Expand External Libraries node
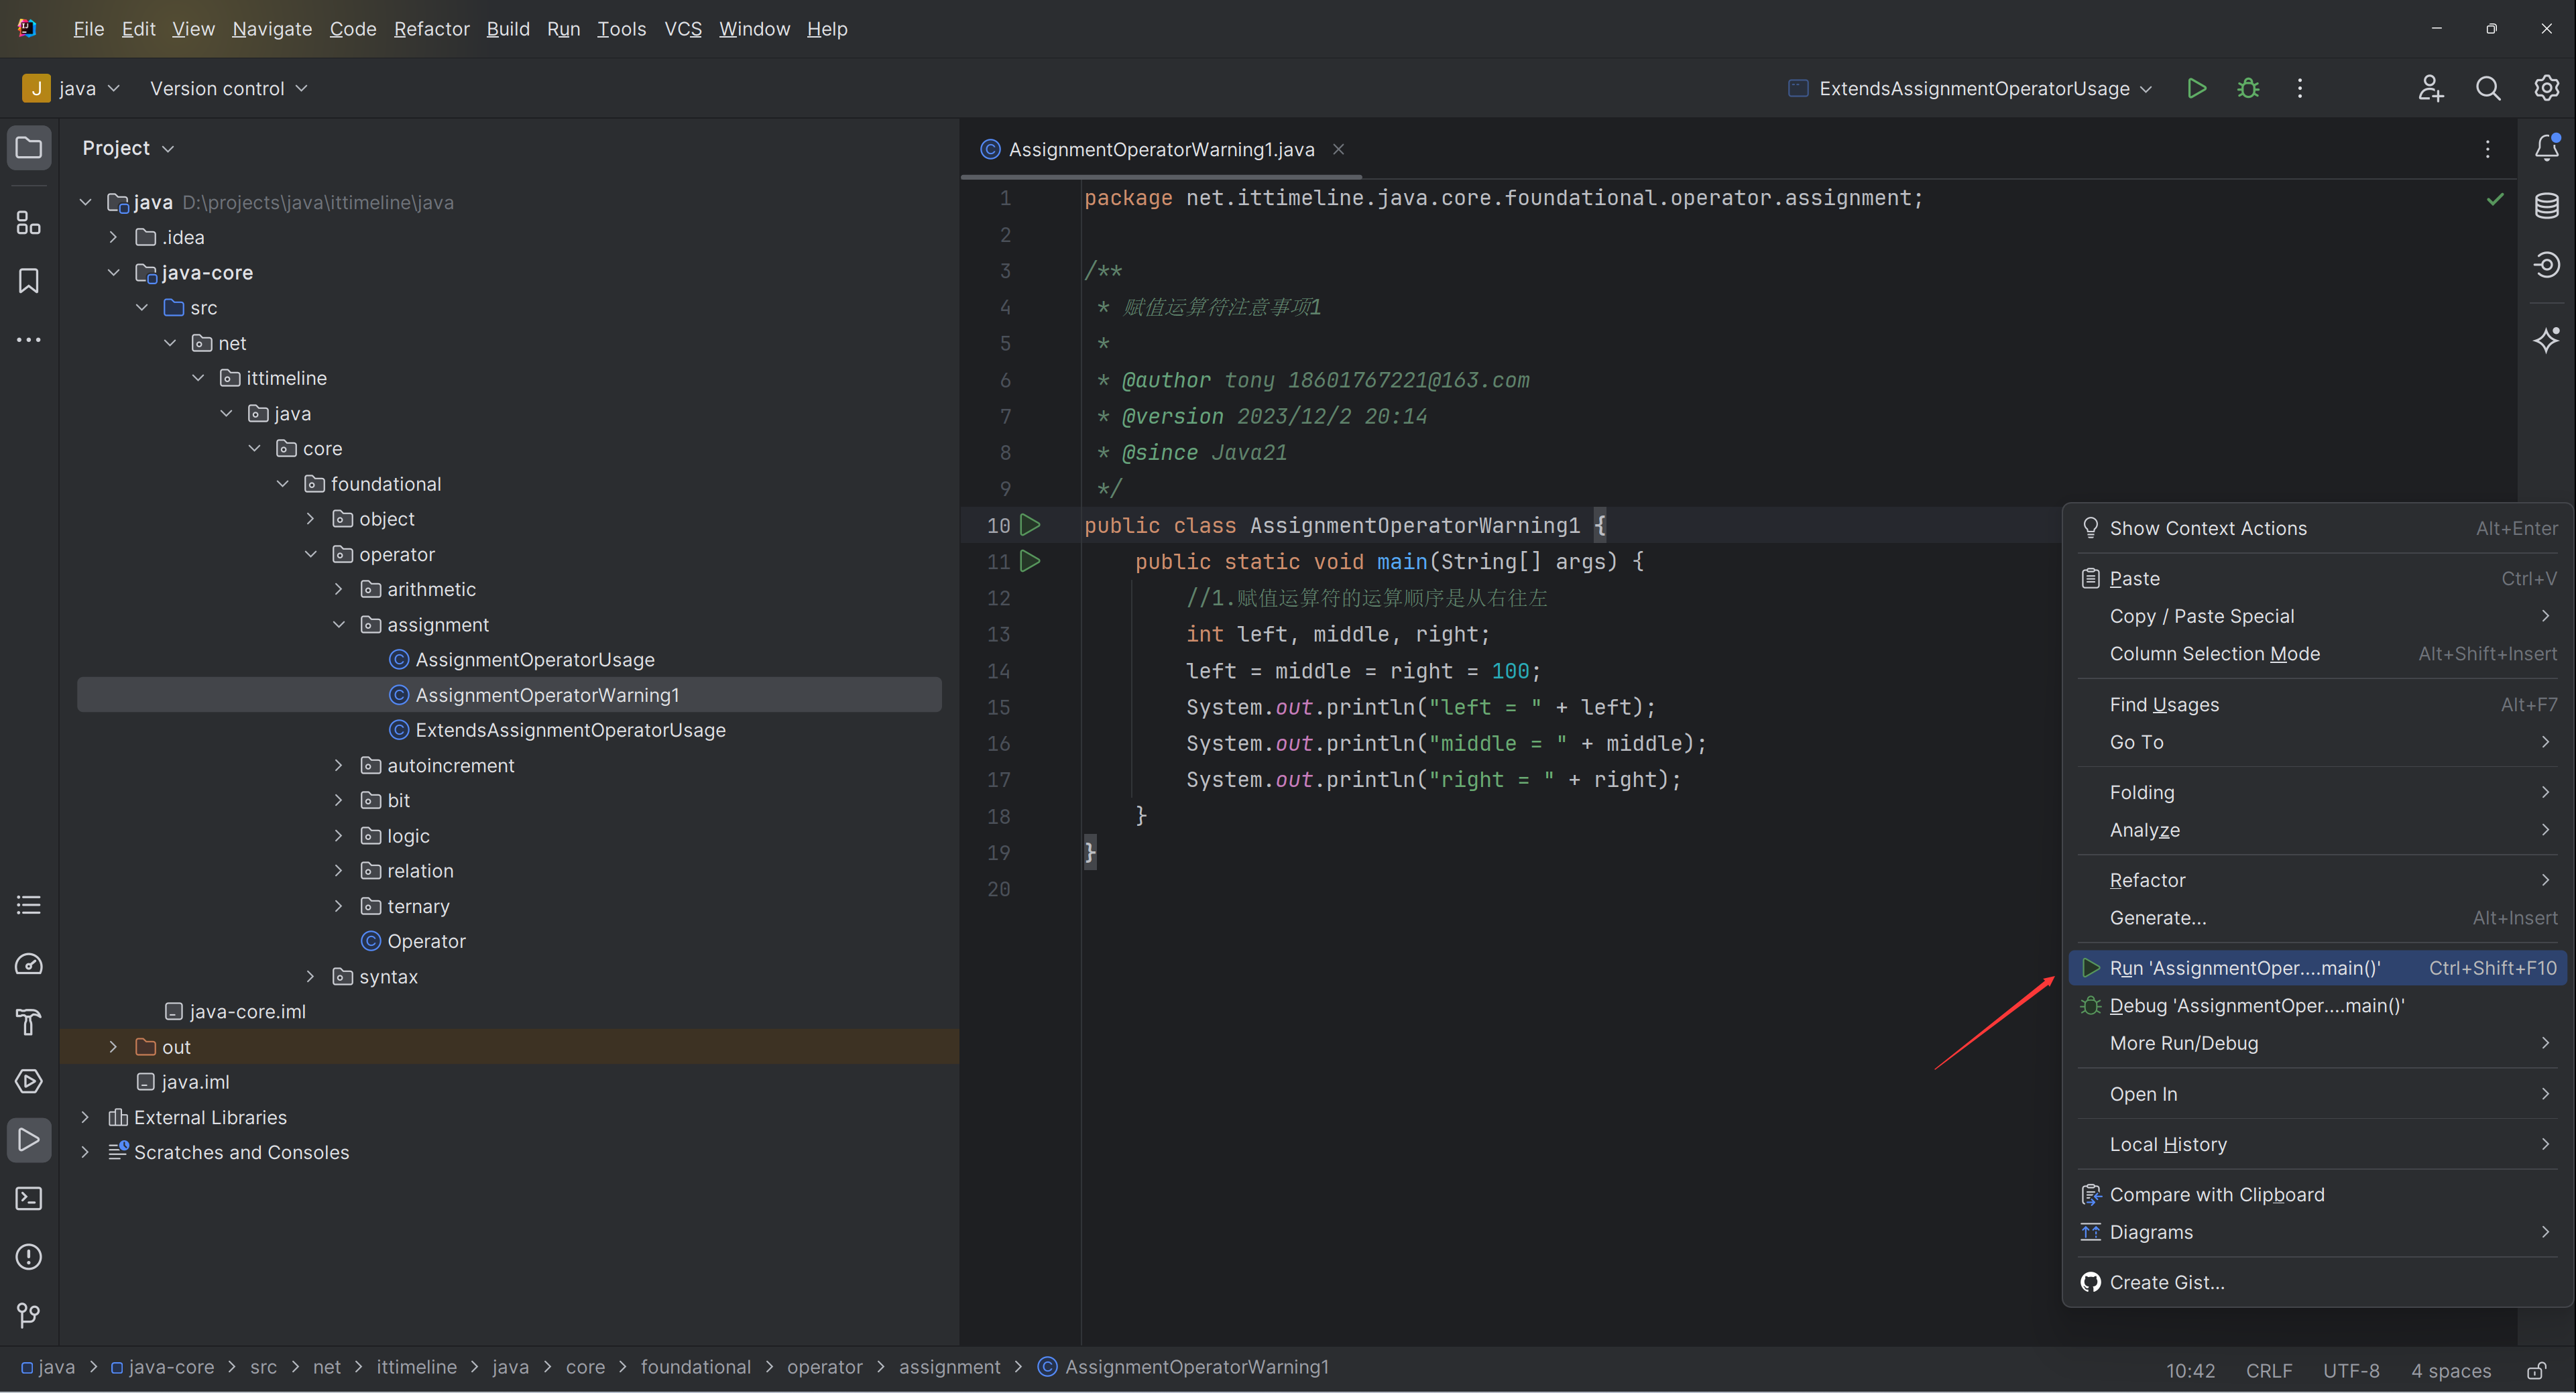This screenshot has width=2576, height=1393. 86,1117
